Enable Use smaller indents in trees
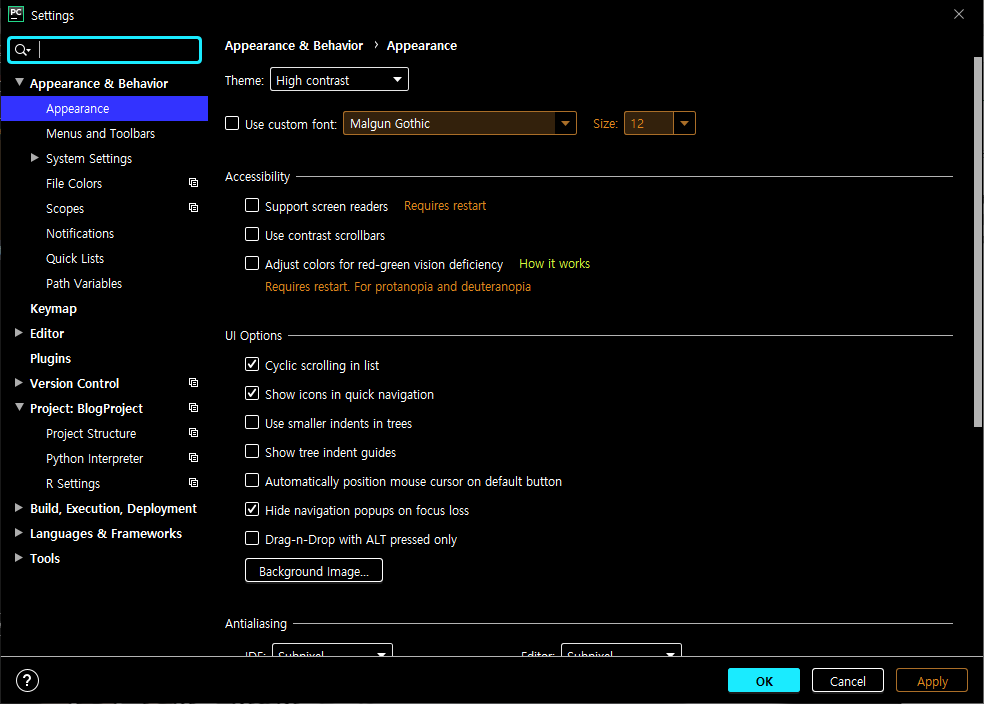Screen dimensions: 984x704 pyautogui.click(x=252, y=422)
